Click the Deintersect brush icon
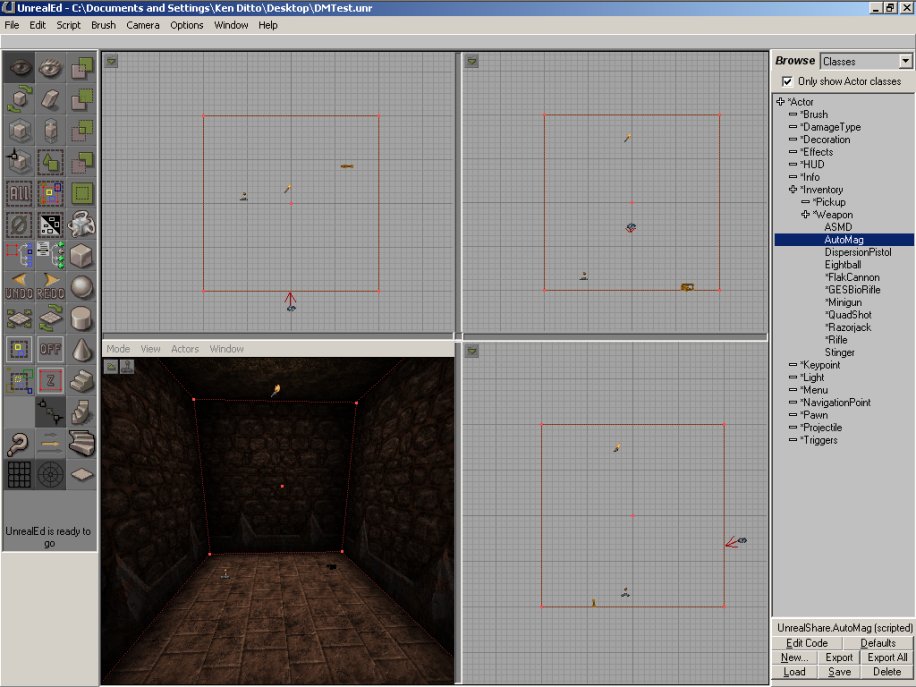 tap(82, 162)
